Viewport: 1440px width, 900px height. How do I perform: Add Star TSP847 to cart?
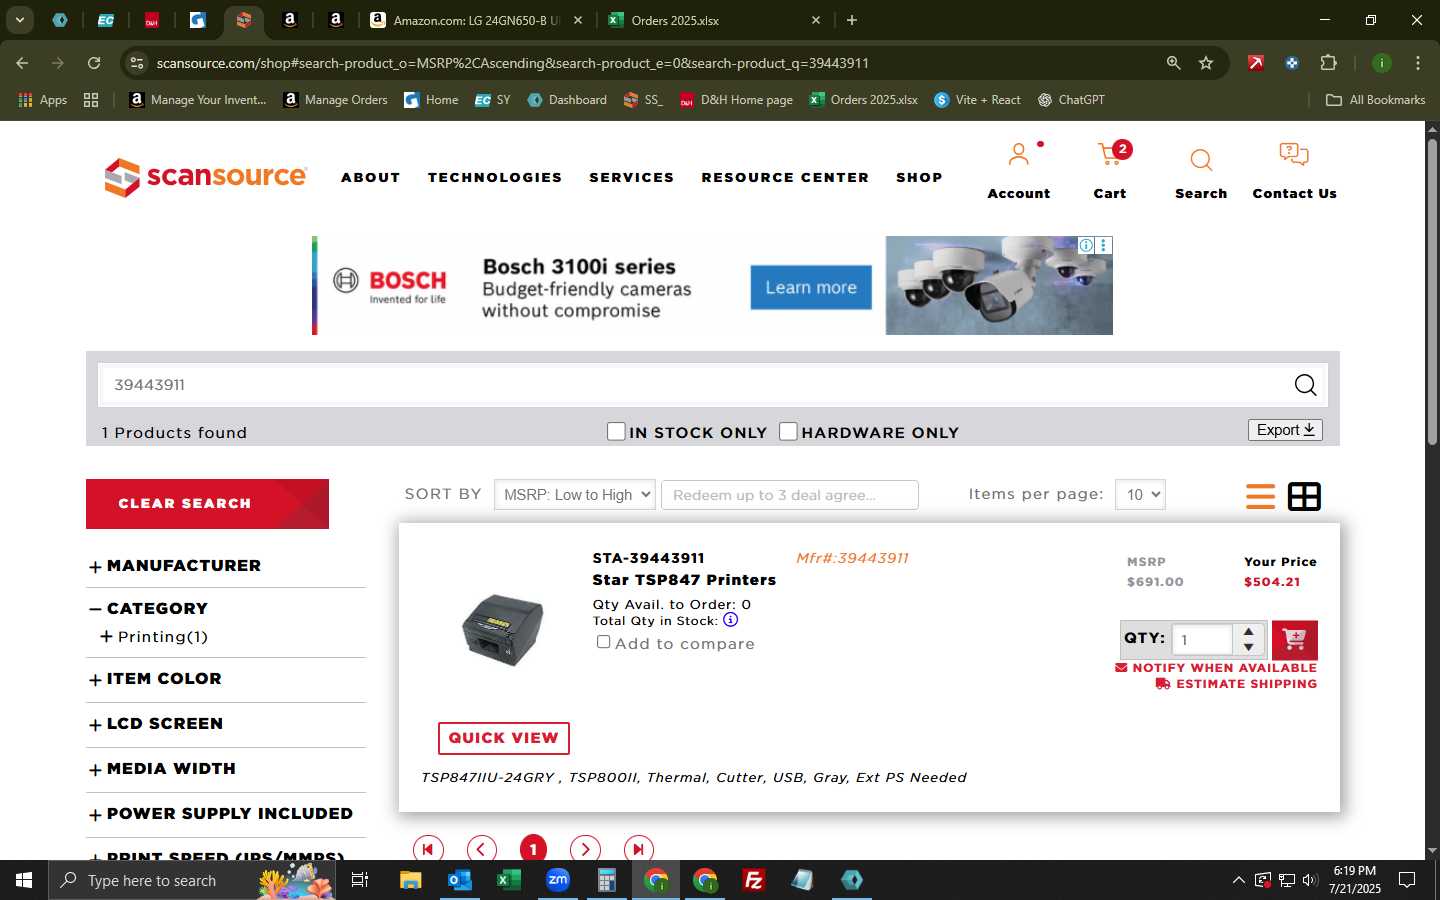click(1294, 640)
